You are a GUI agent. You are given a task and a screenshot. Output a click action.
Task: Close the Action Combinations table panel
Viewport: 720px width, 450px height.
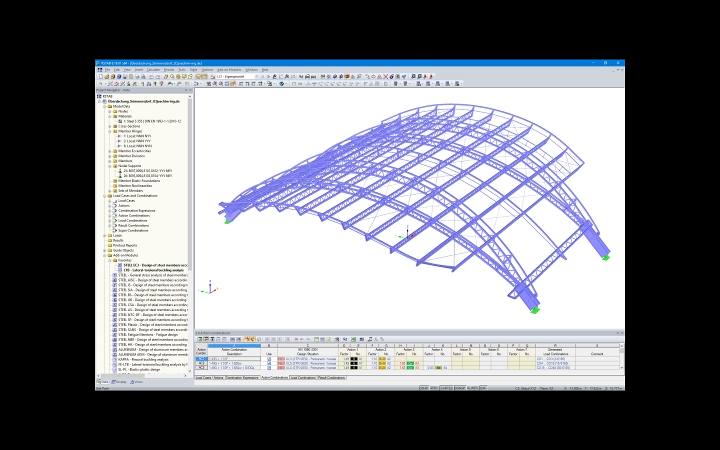pyautogui.click(x=621, y=333)
